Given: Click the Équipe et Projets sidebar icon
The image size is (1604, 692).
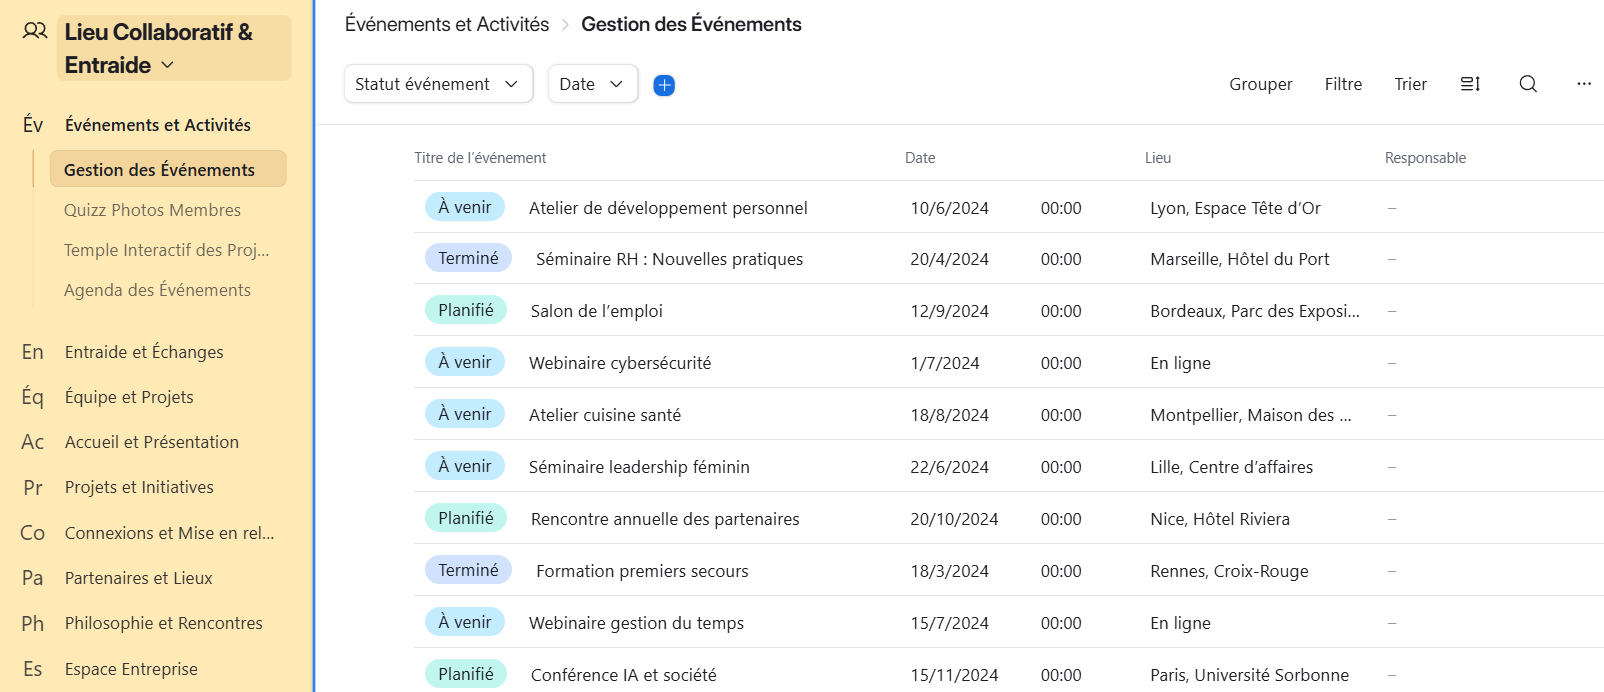Looking at the screenshot, I should (33, 397).
